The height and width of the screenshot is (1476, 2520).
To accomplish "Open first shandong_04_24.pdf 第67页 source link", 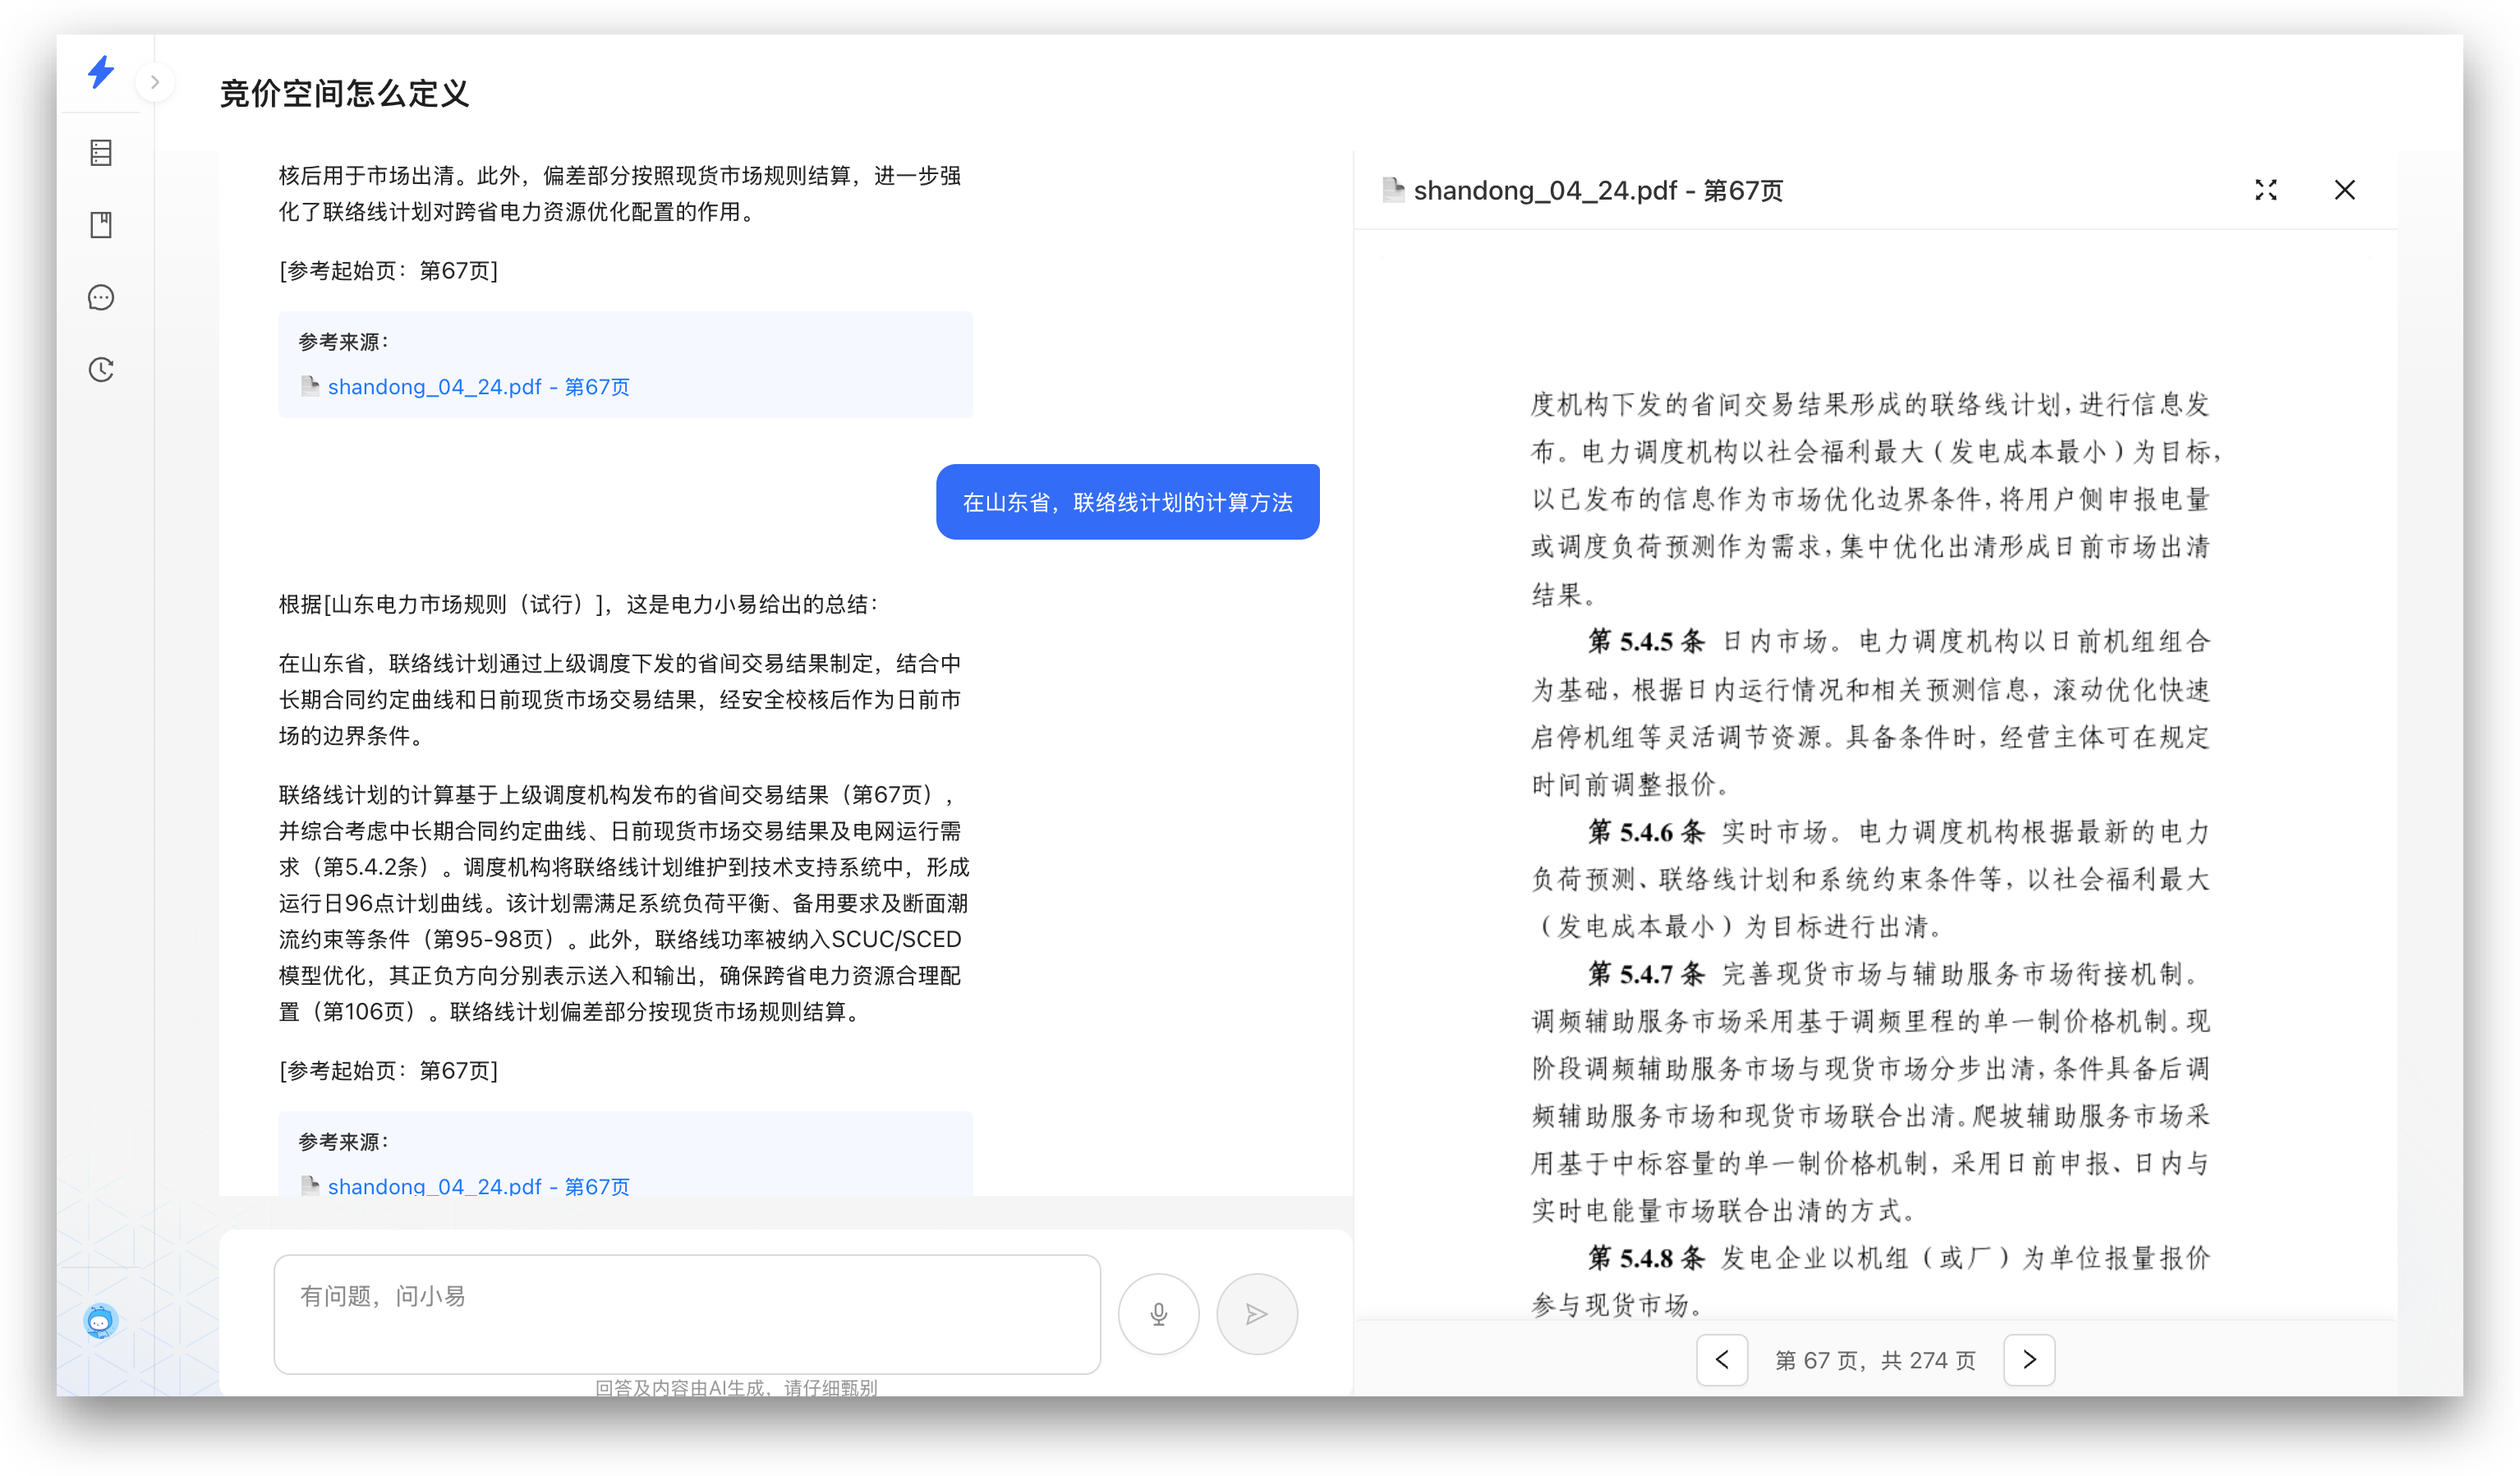I will [x=478, y=387].
